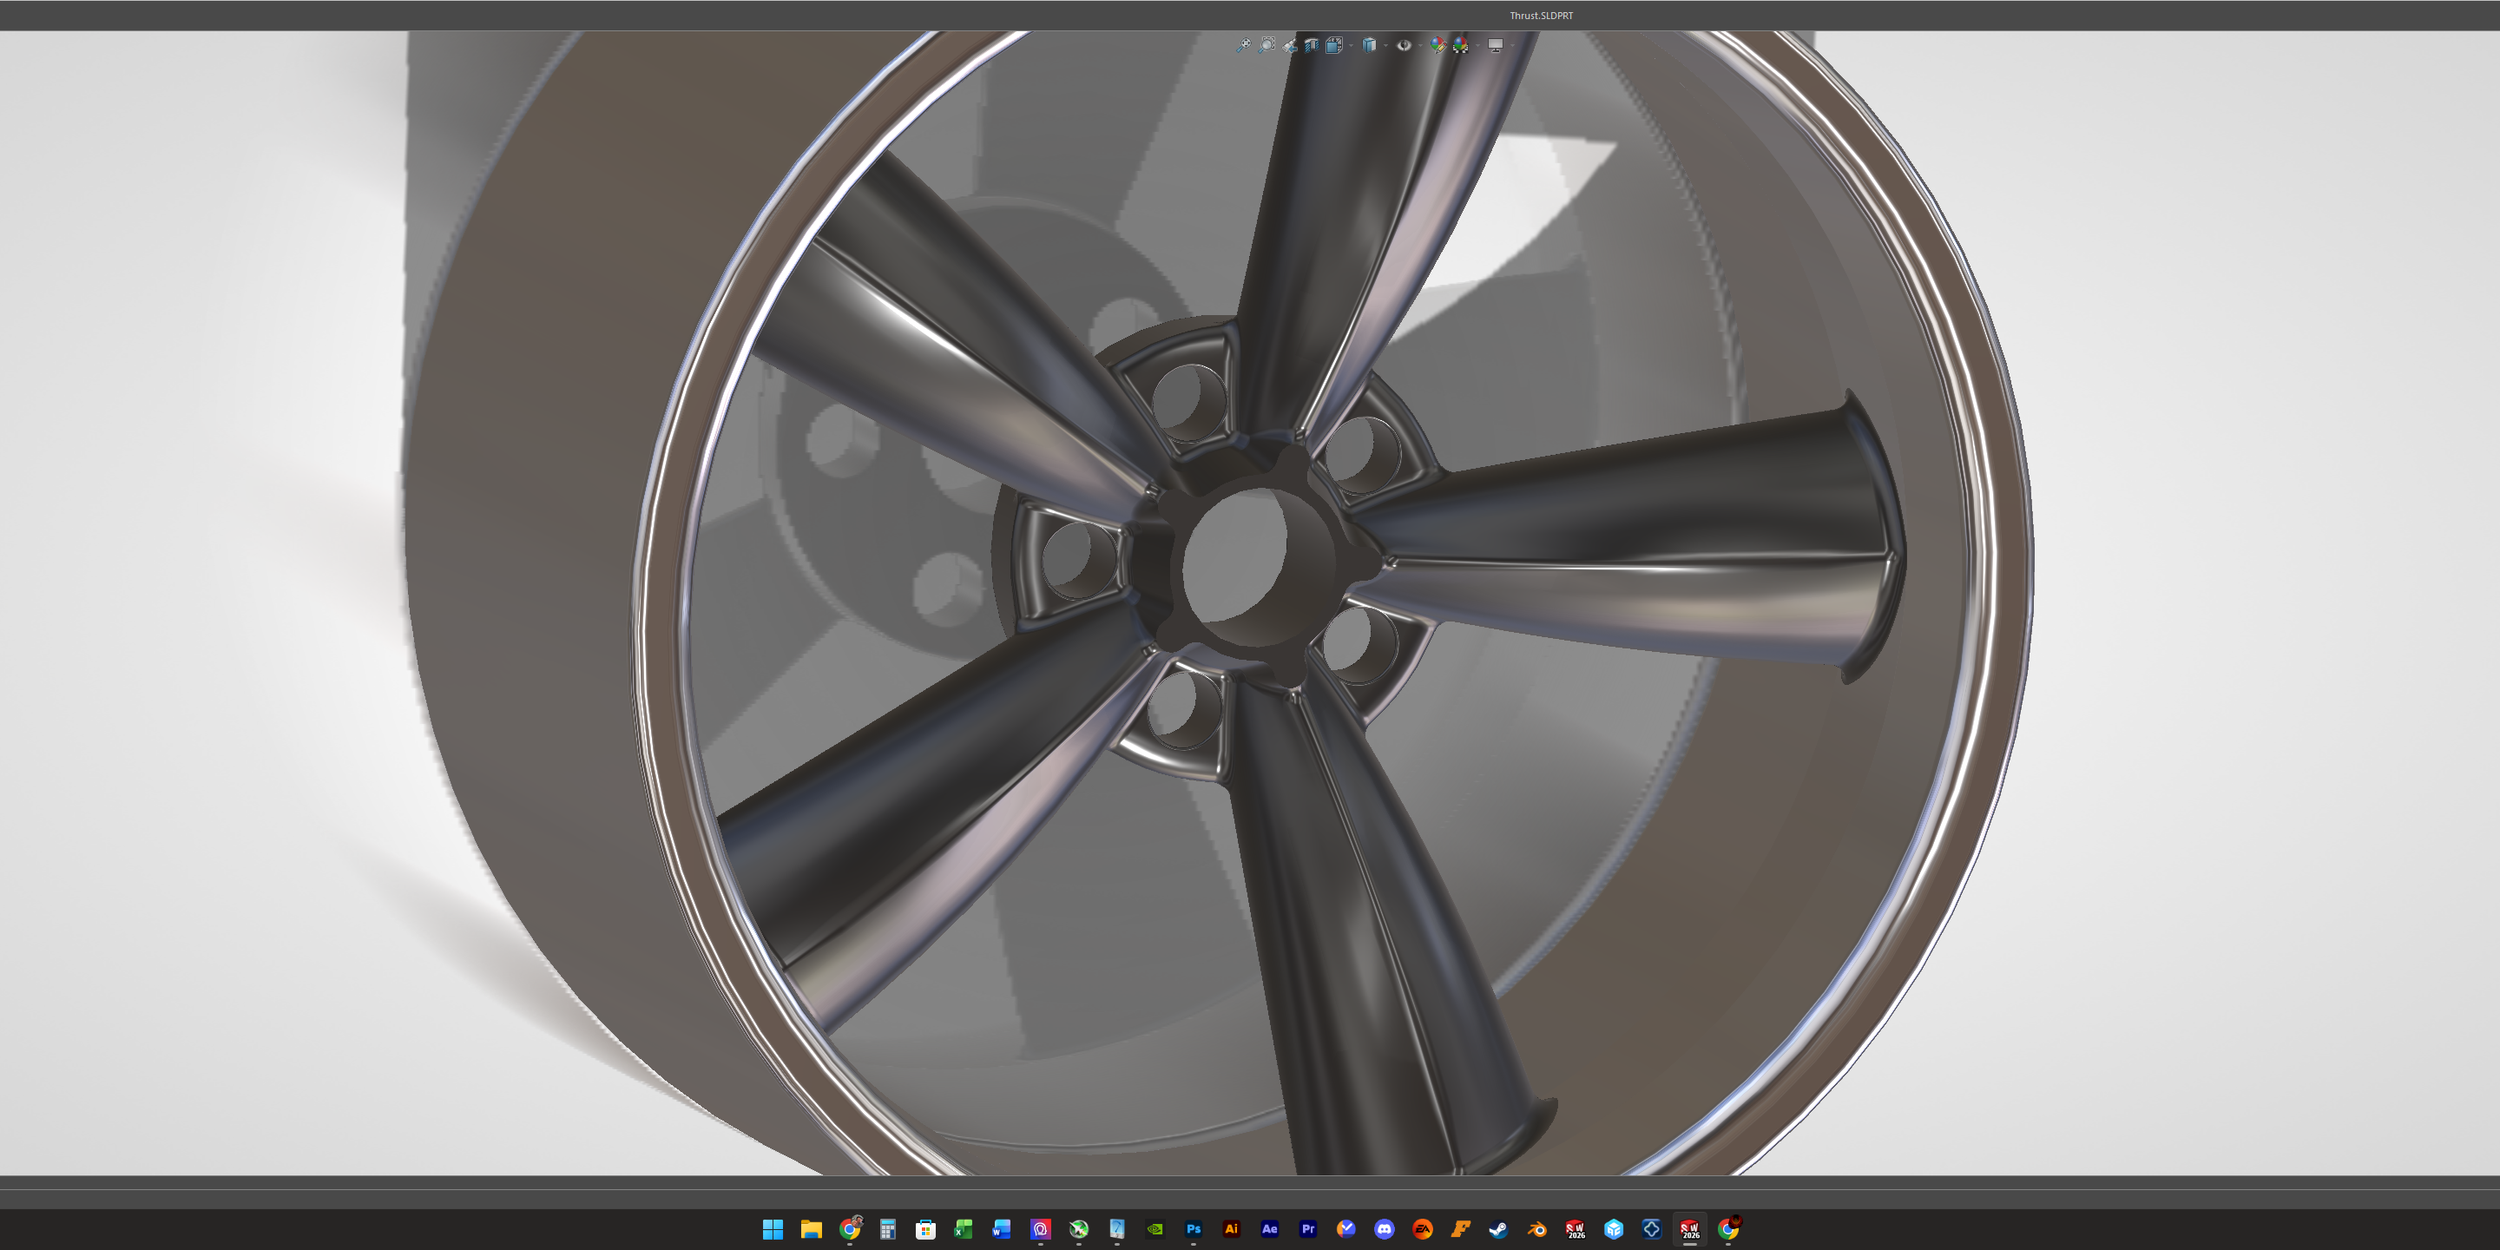Open the green sphere app in taskbar
The image size is (2500, 1250).
(x=1078, y=1229)
